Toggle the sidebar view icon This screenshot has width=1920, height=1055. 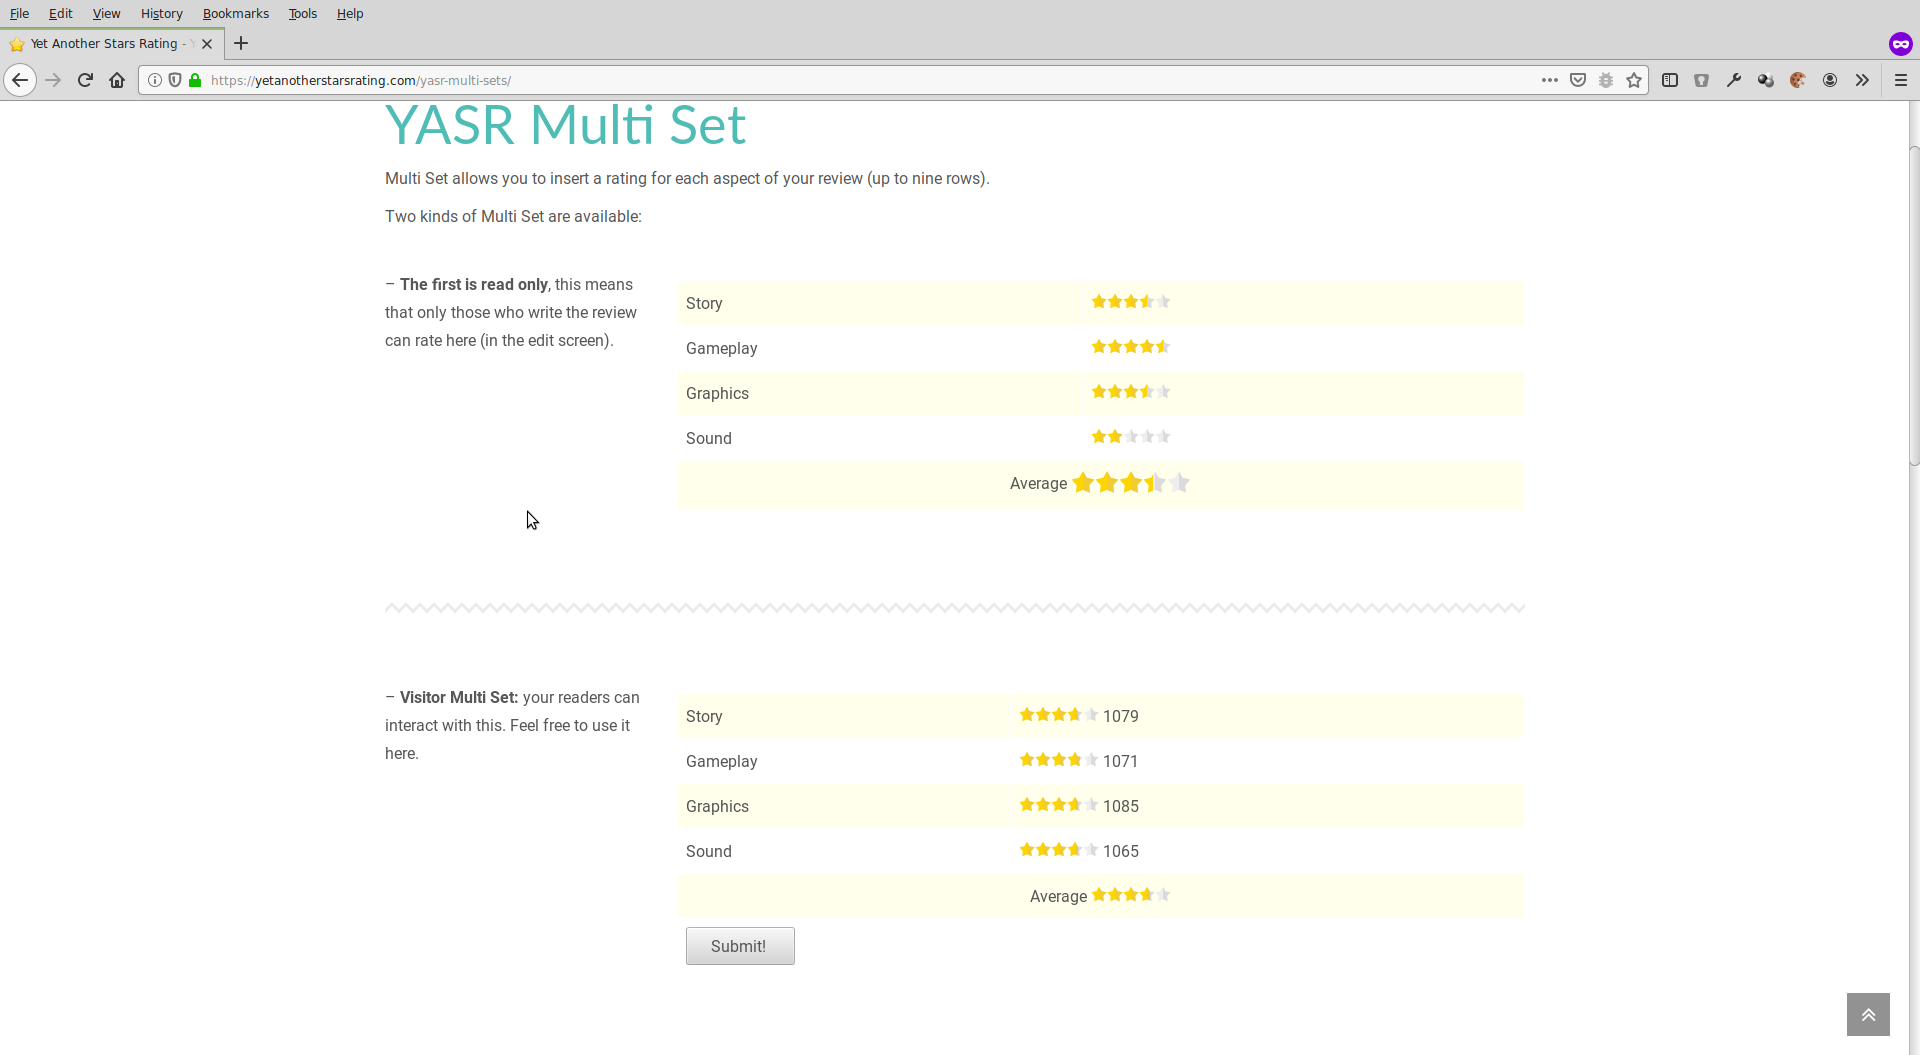click(x=1670, y=80)
